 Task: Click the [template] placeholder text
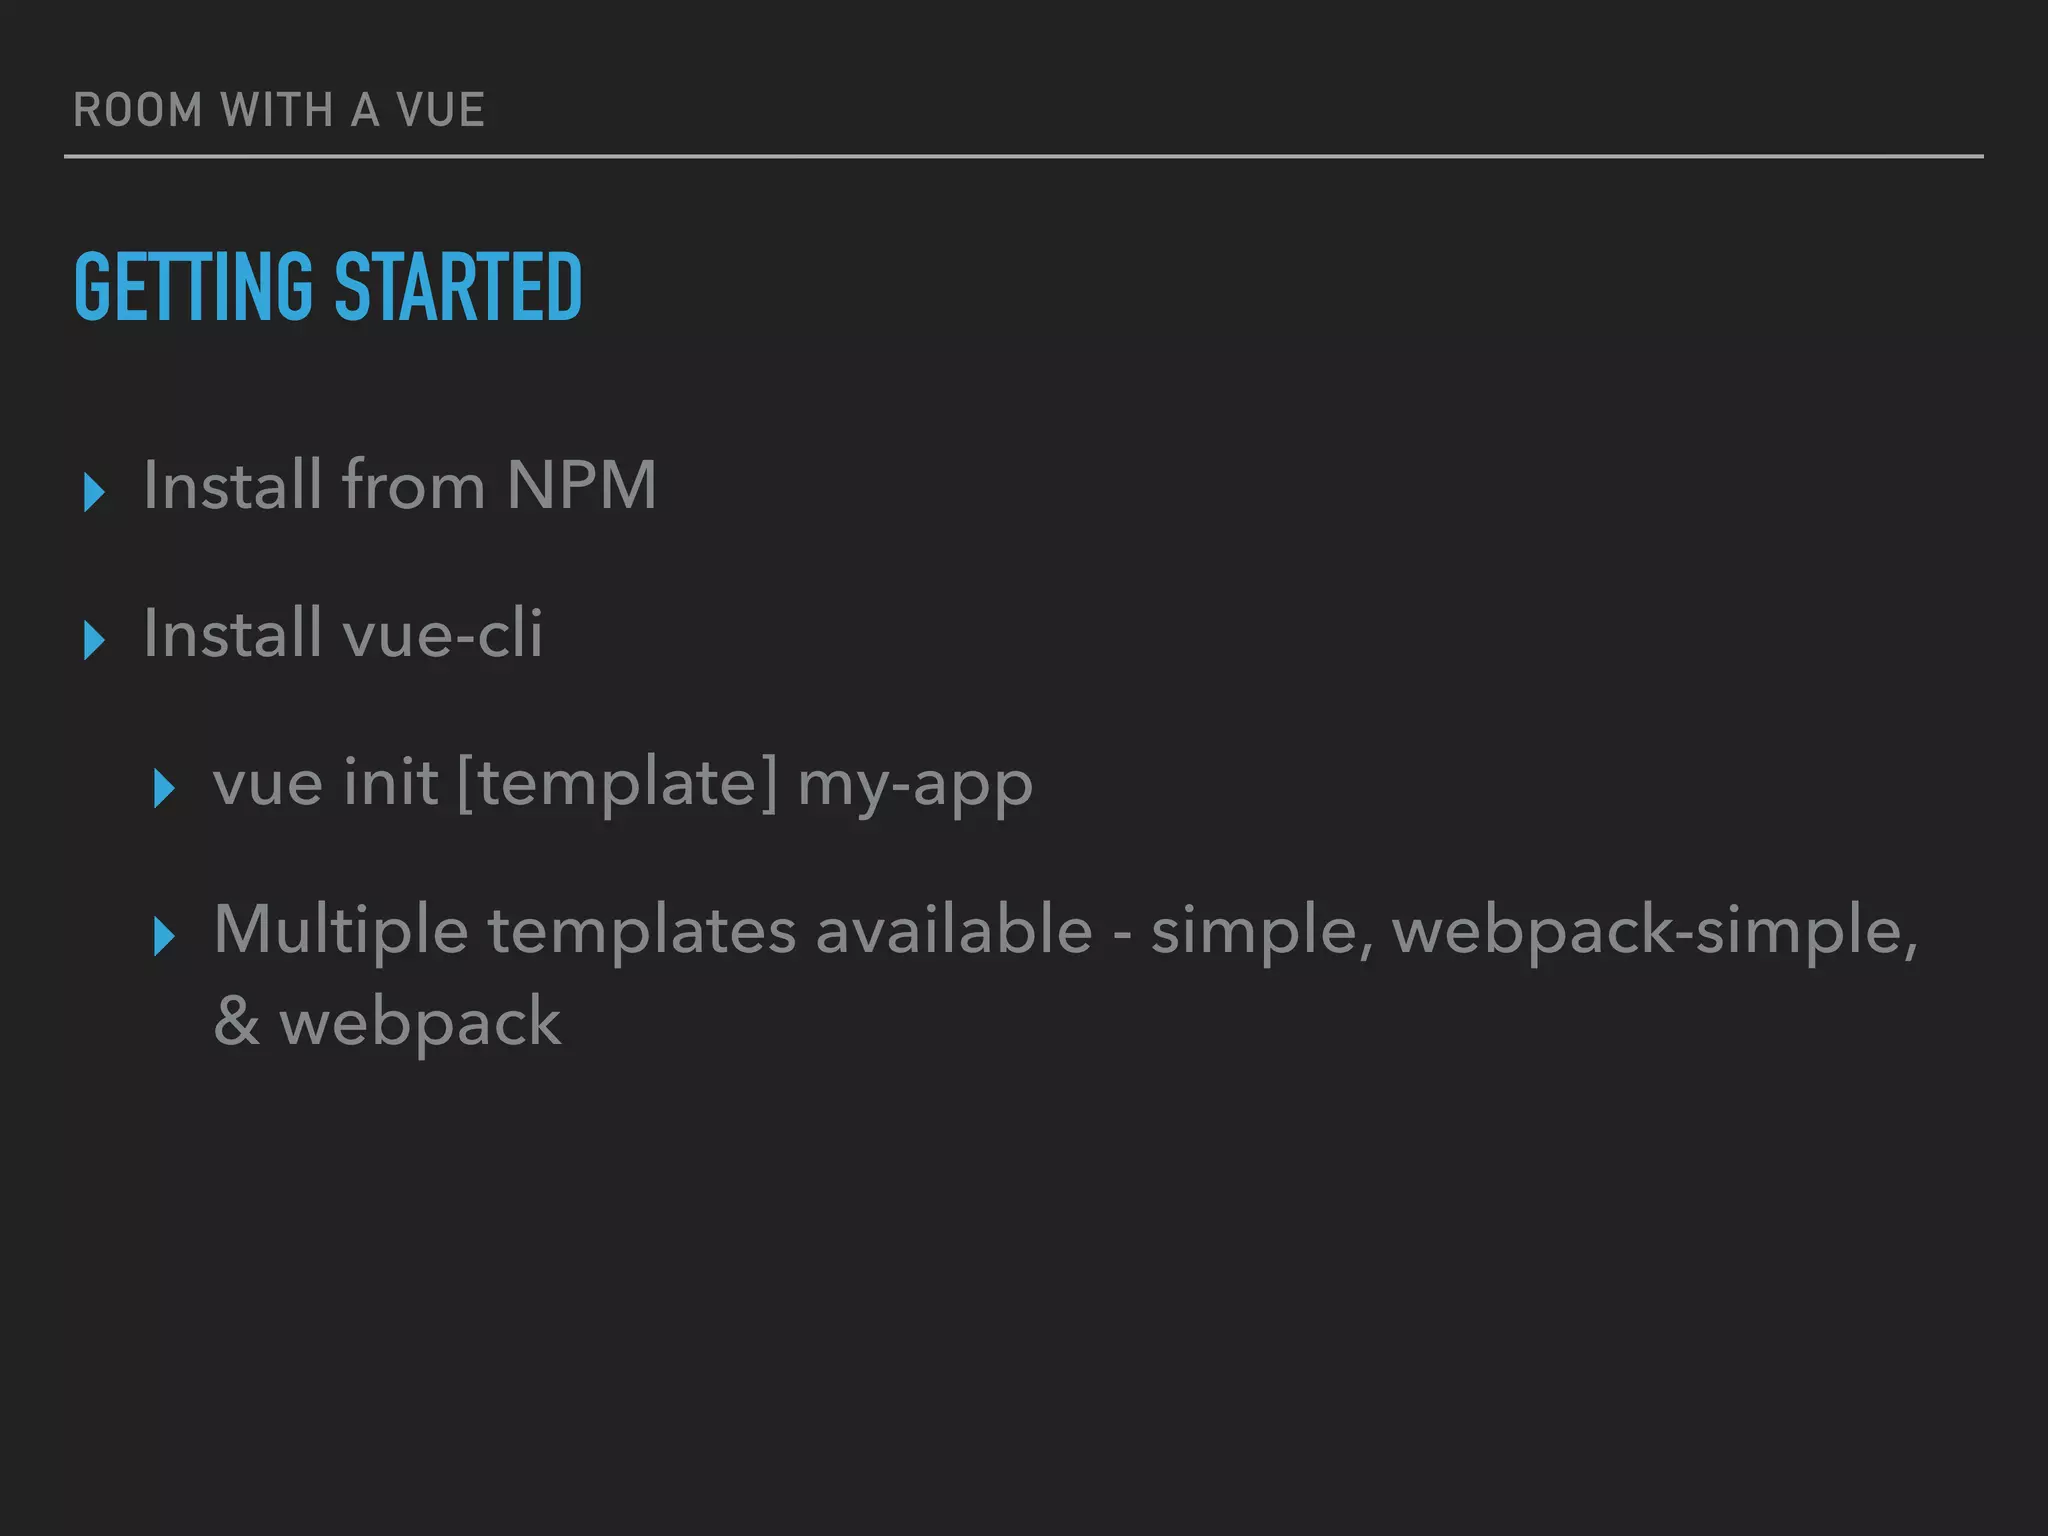[617, 783]
